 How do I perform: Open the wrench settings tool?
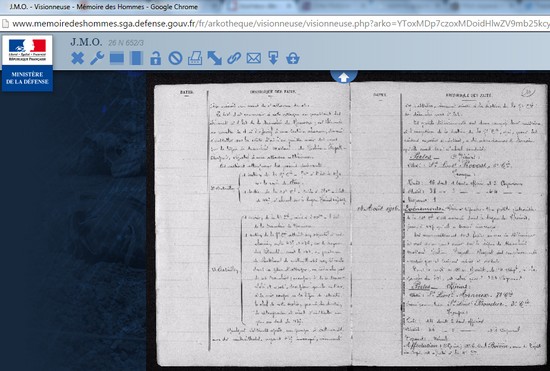point(97,58)
